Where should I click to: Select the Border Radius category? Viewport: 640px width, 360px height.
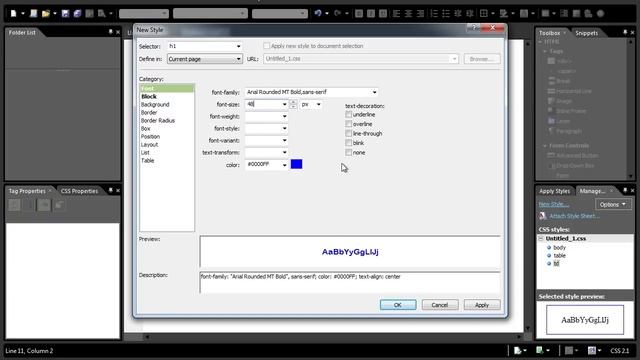click(x=158, y=120)
